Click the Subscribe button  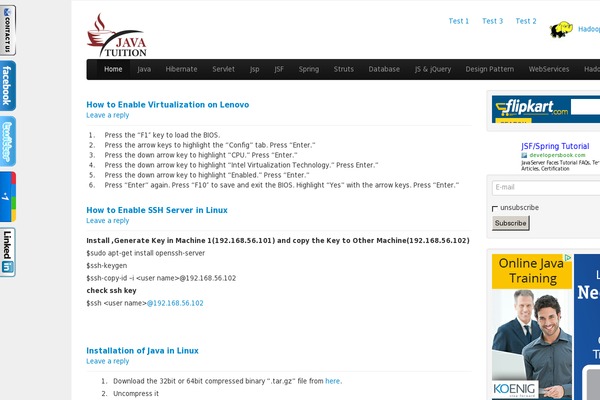510,223
